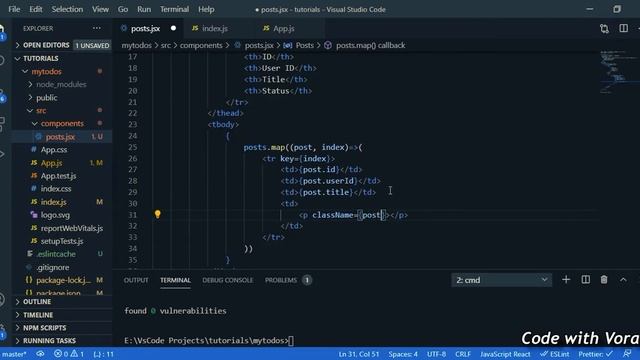
Task: Open setupTests.js file
Action: [62, 241]
